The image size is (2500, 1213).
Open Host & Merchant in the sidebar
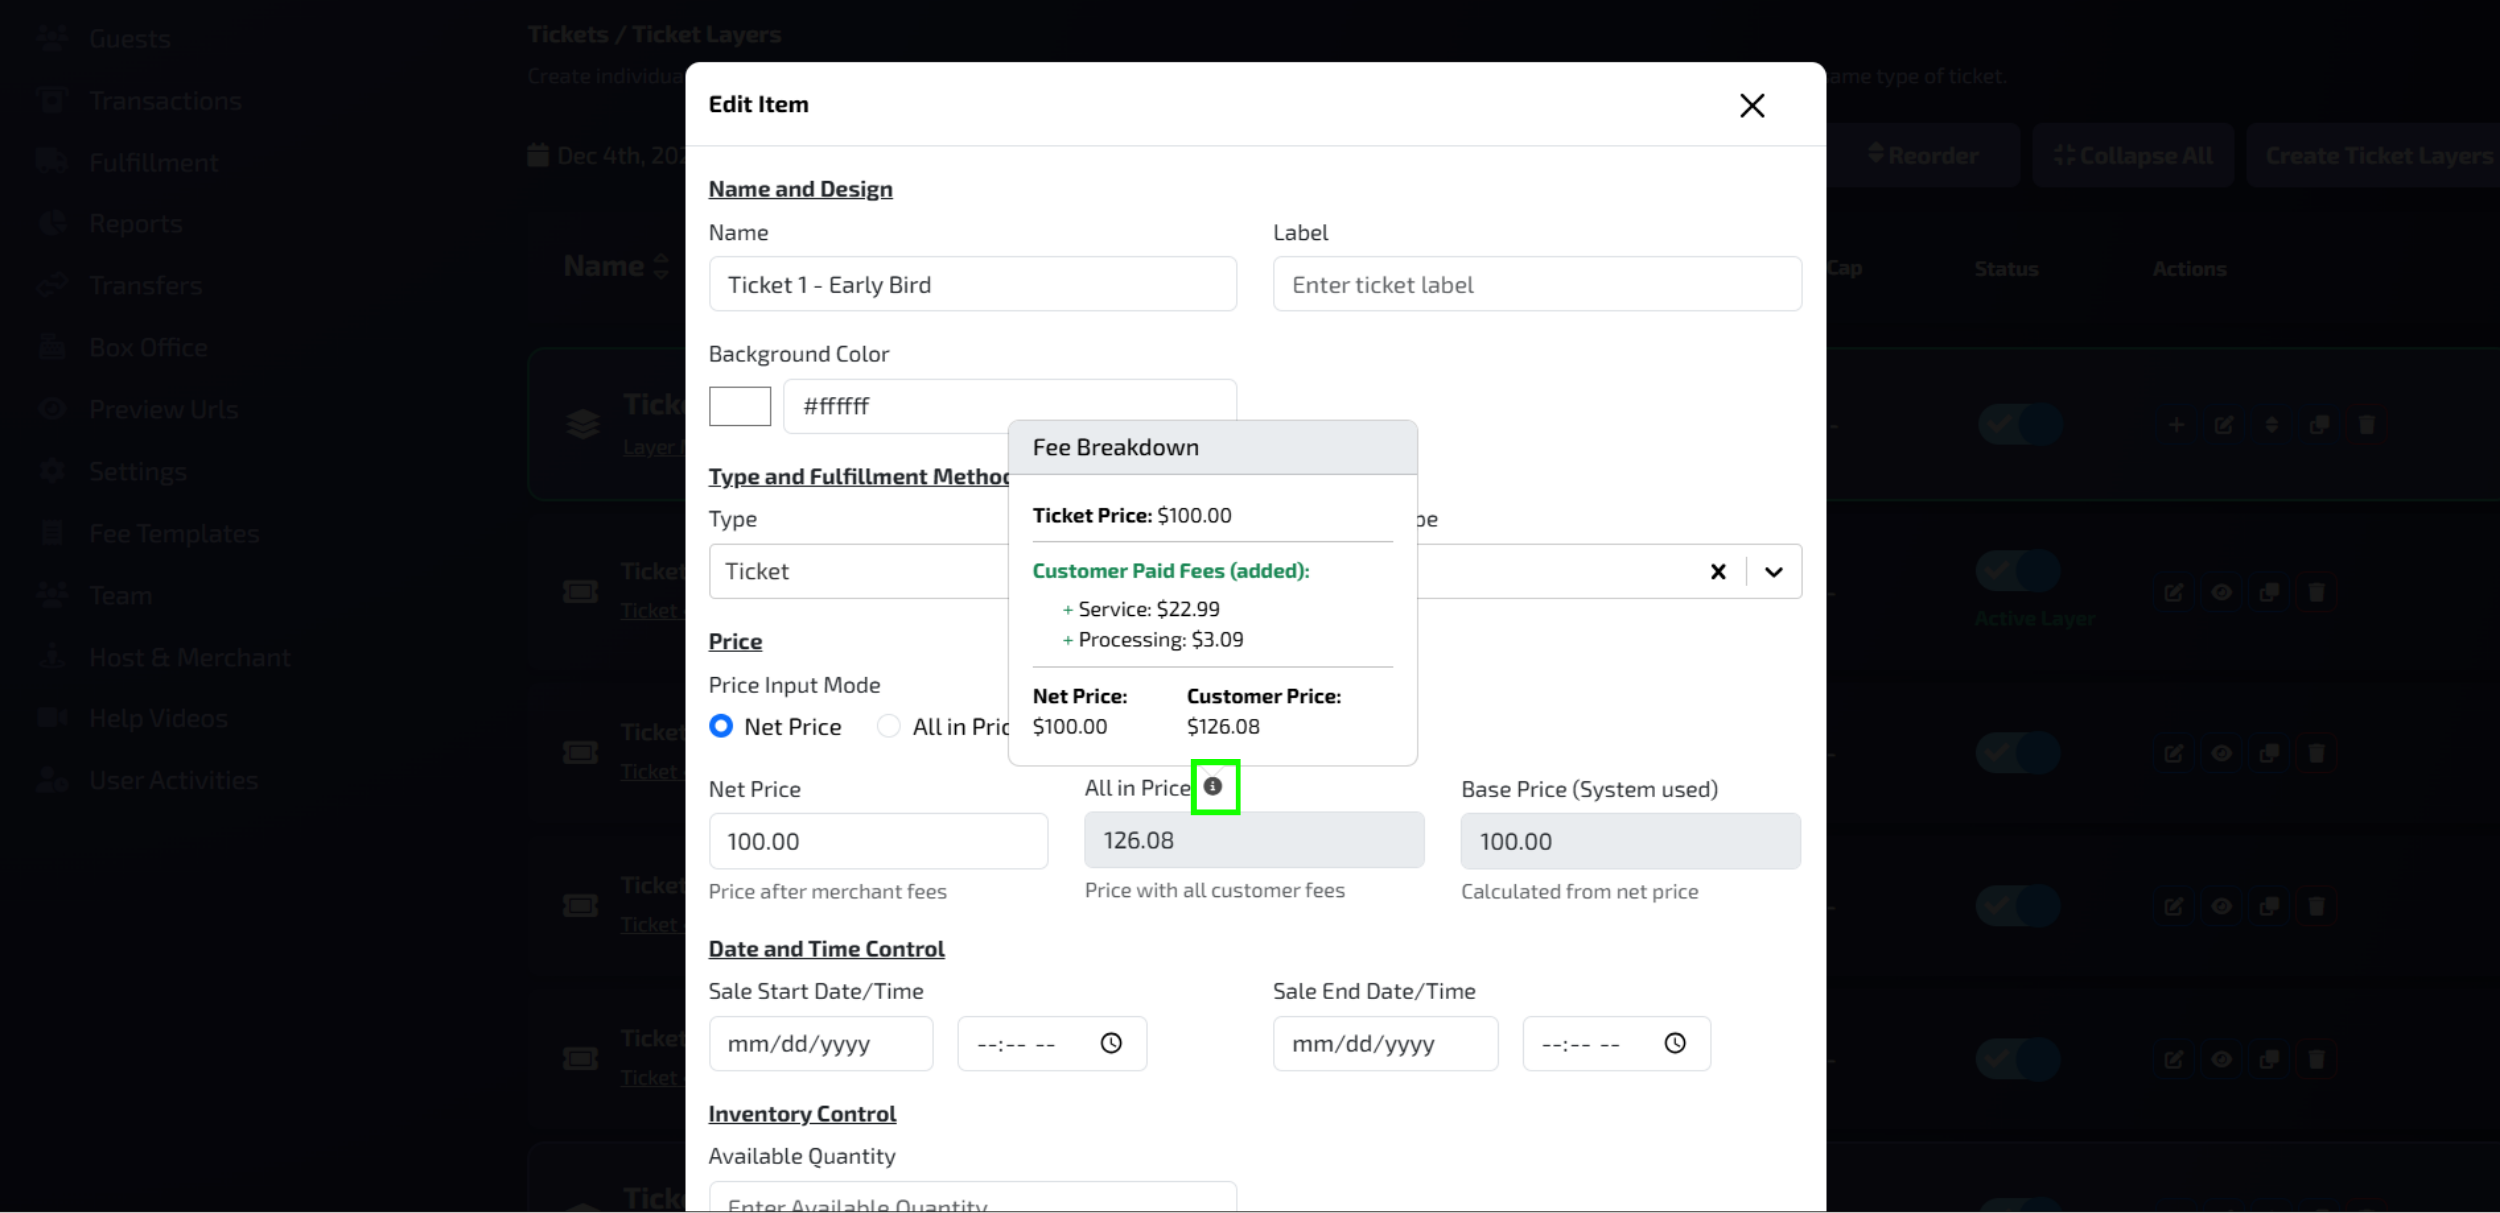click(x=190, y=658)
